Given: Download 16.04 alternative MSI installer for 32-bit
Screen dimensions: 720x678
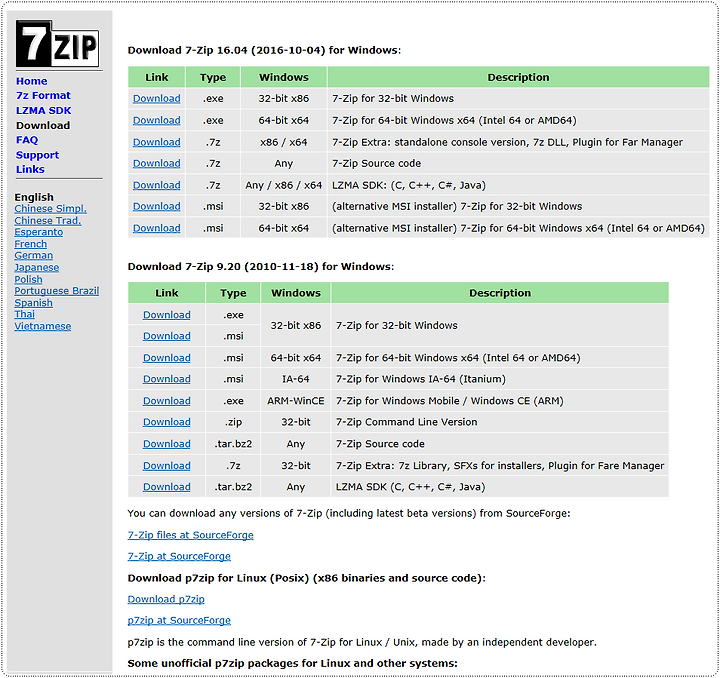Looking at the screenshot, I should 157,206.
